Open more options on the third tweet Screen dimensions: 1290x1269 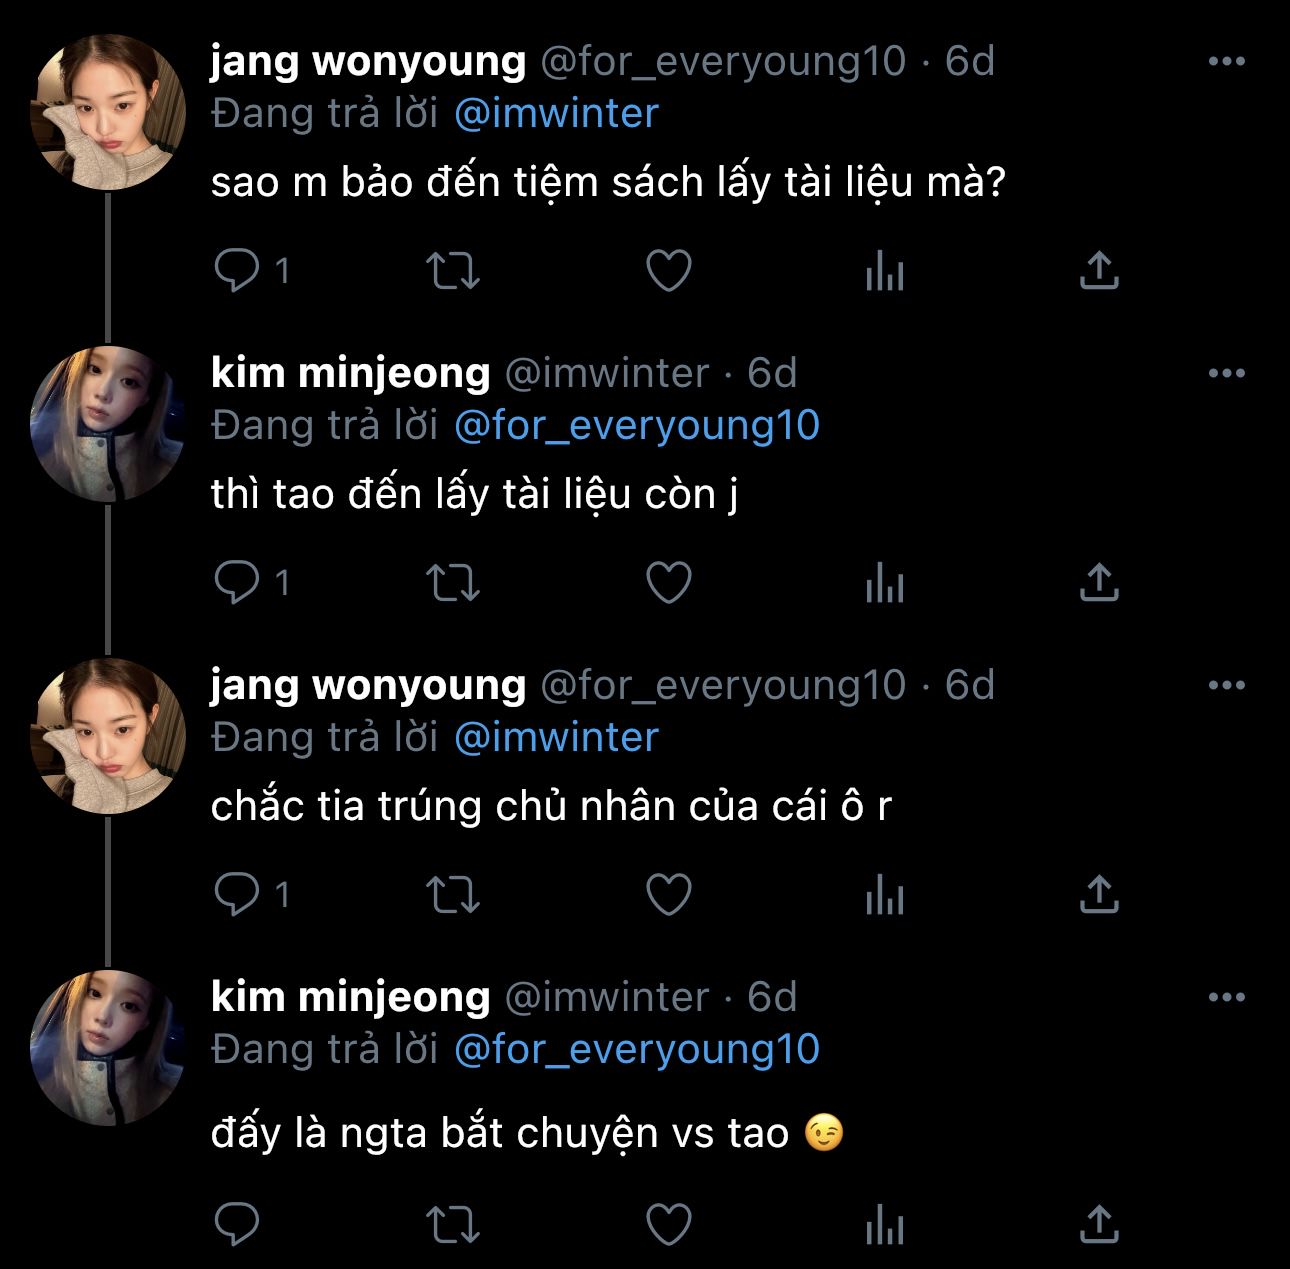click(1226, 685)
